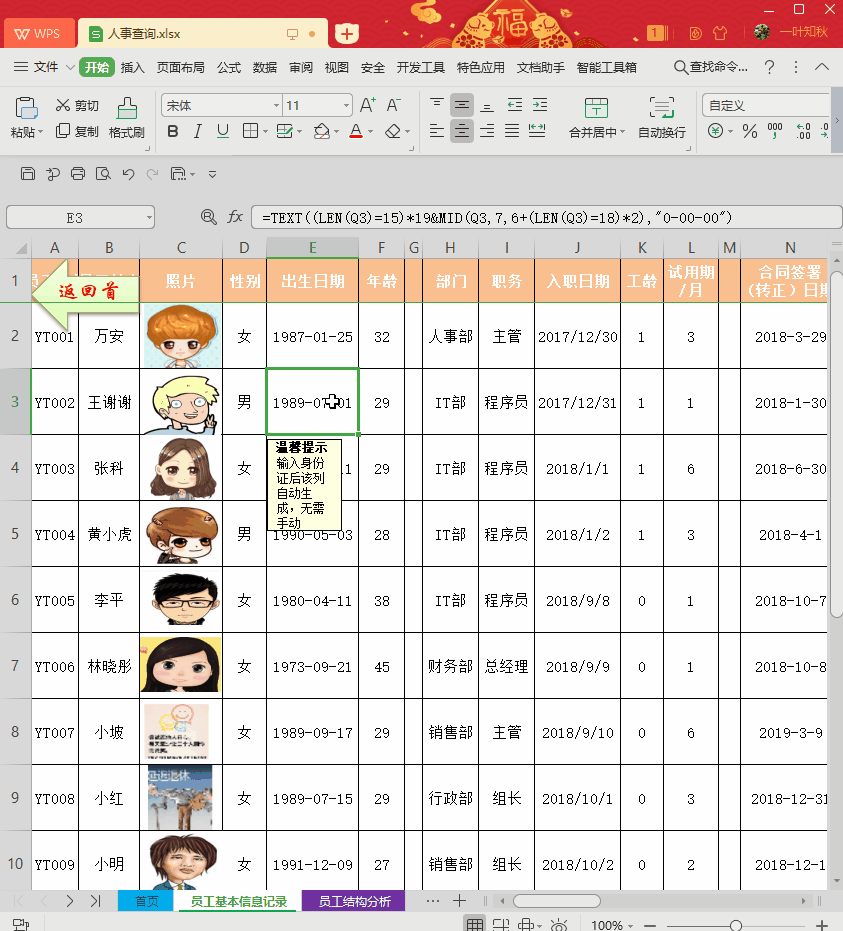Align text to bottom
The width and height of the screenshot is (843, 931).
487,106
